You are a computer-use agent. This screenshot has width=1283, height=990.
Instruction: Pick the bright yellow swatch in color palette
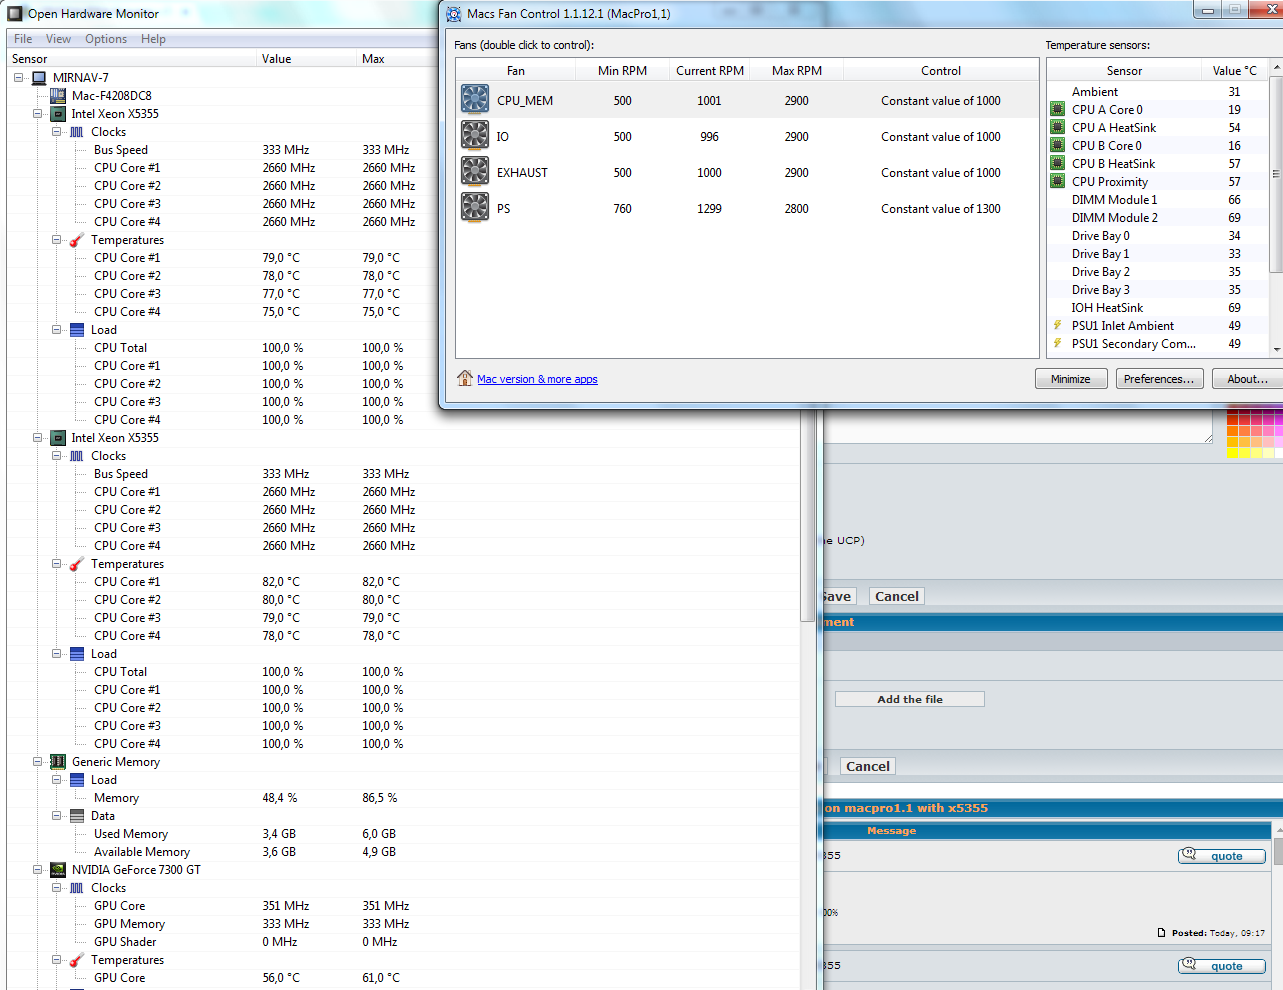(1233, 452)
